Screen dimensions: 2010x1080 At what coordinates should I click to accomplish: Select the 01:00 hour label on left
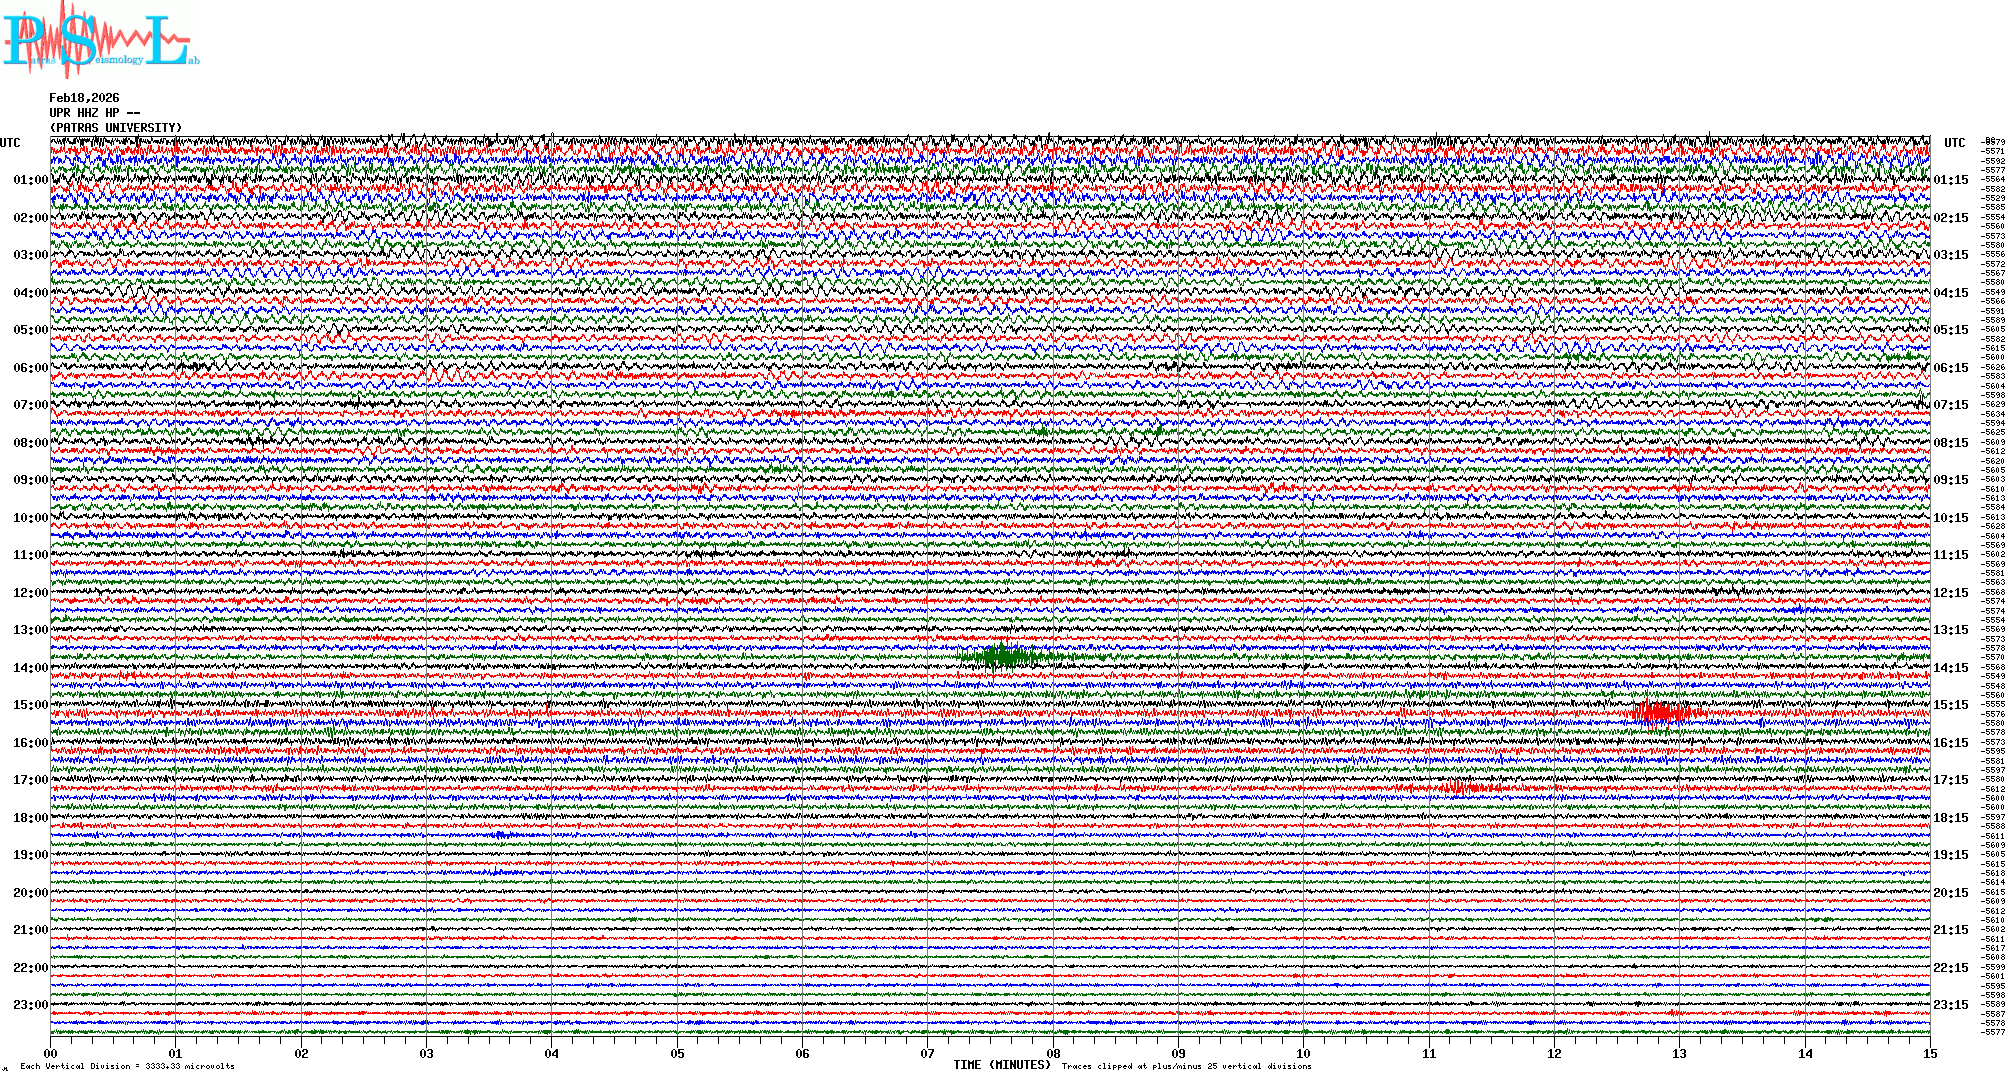(30, 180)
